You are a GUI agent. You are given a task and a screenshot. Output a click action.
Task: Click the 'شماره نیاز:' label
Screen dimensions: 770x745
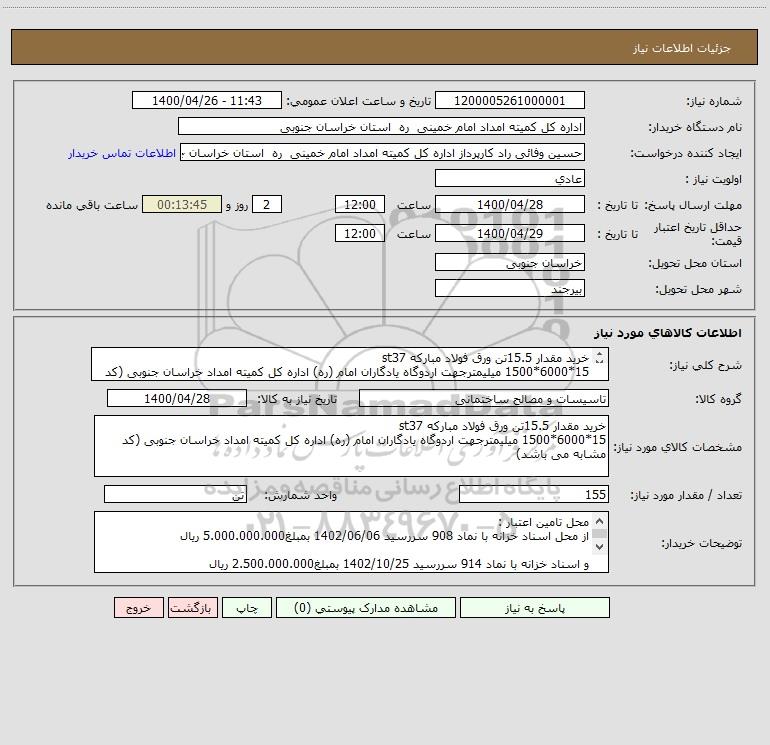point(714,101)
